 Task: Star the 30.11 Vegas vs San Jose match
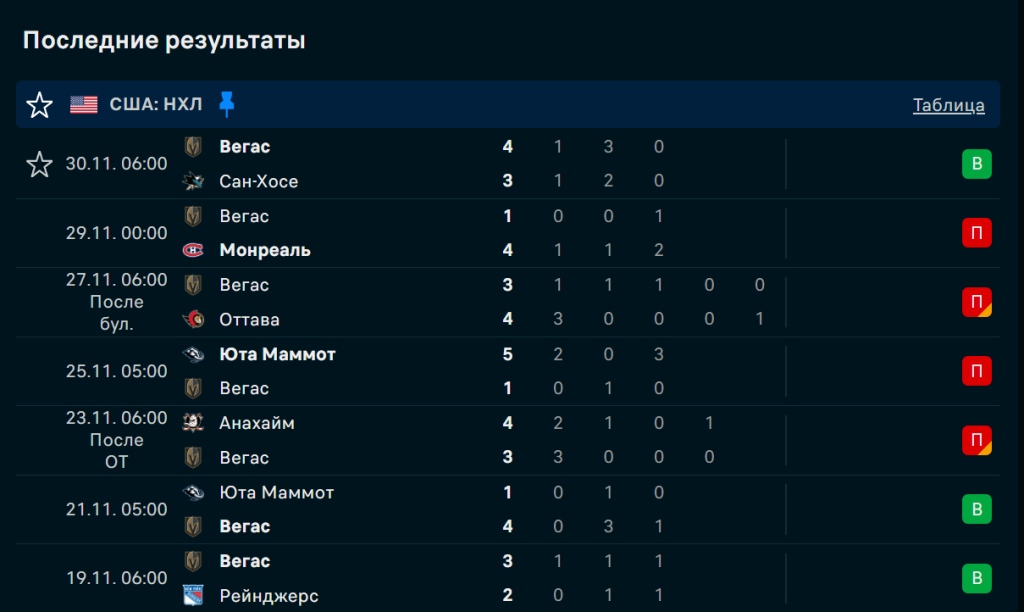point(39,164)
